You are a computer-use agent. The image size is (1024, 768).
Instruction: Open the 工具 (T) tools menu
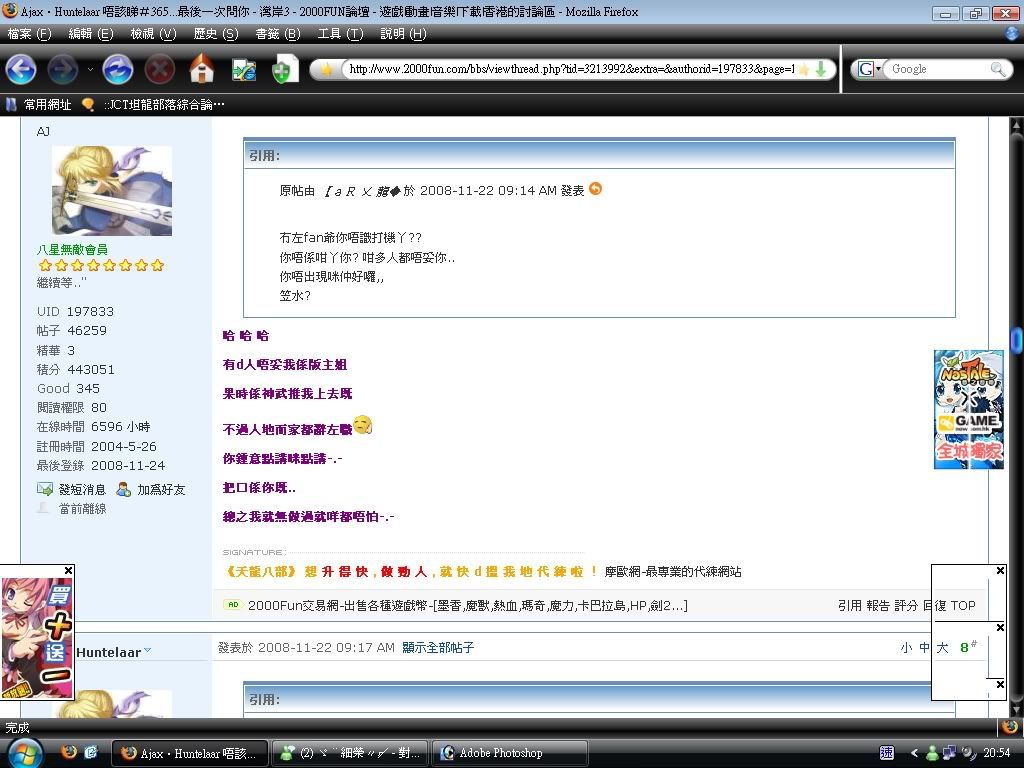[340, 33]
